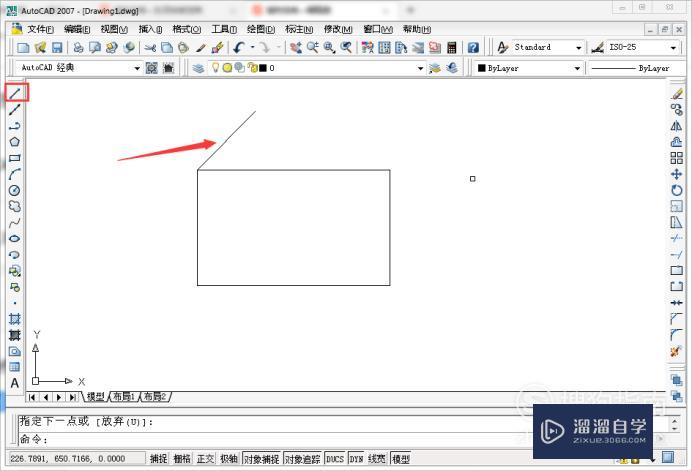The image size is (692, 471).
Task: Select the Table tool
Action: tap(15, 367)
